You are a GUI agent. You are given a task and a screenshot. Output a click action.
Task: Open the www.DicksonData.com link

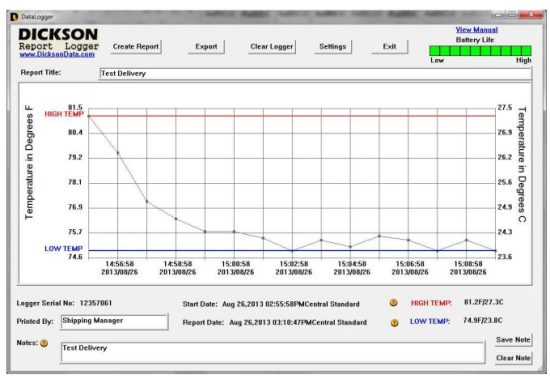click(57, 55)
